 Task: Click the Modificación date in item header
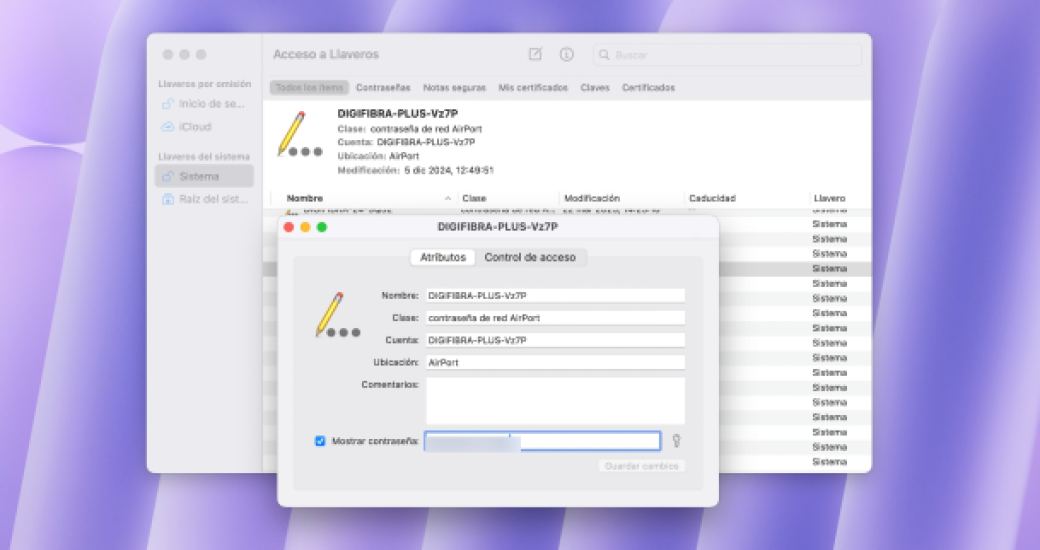(416, 171)
